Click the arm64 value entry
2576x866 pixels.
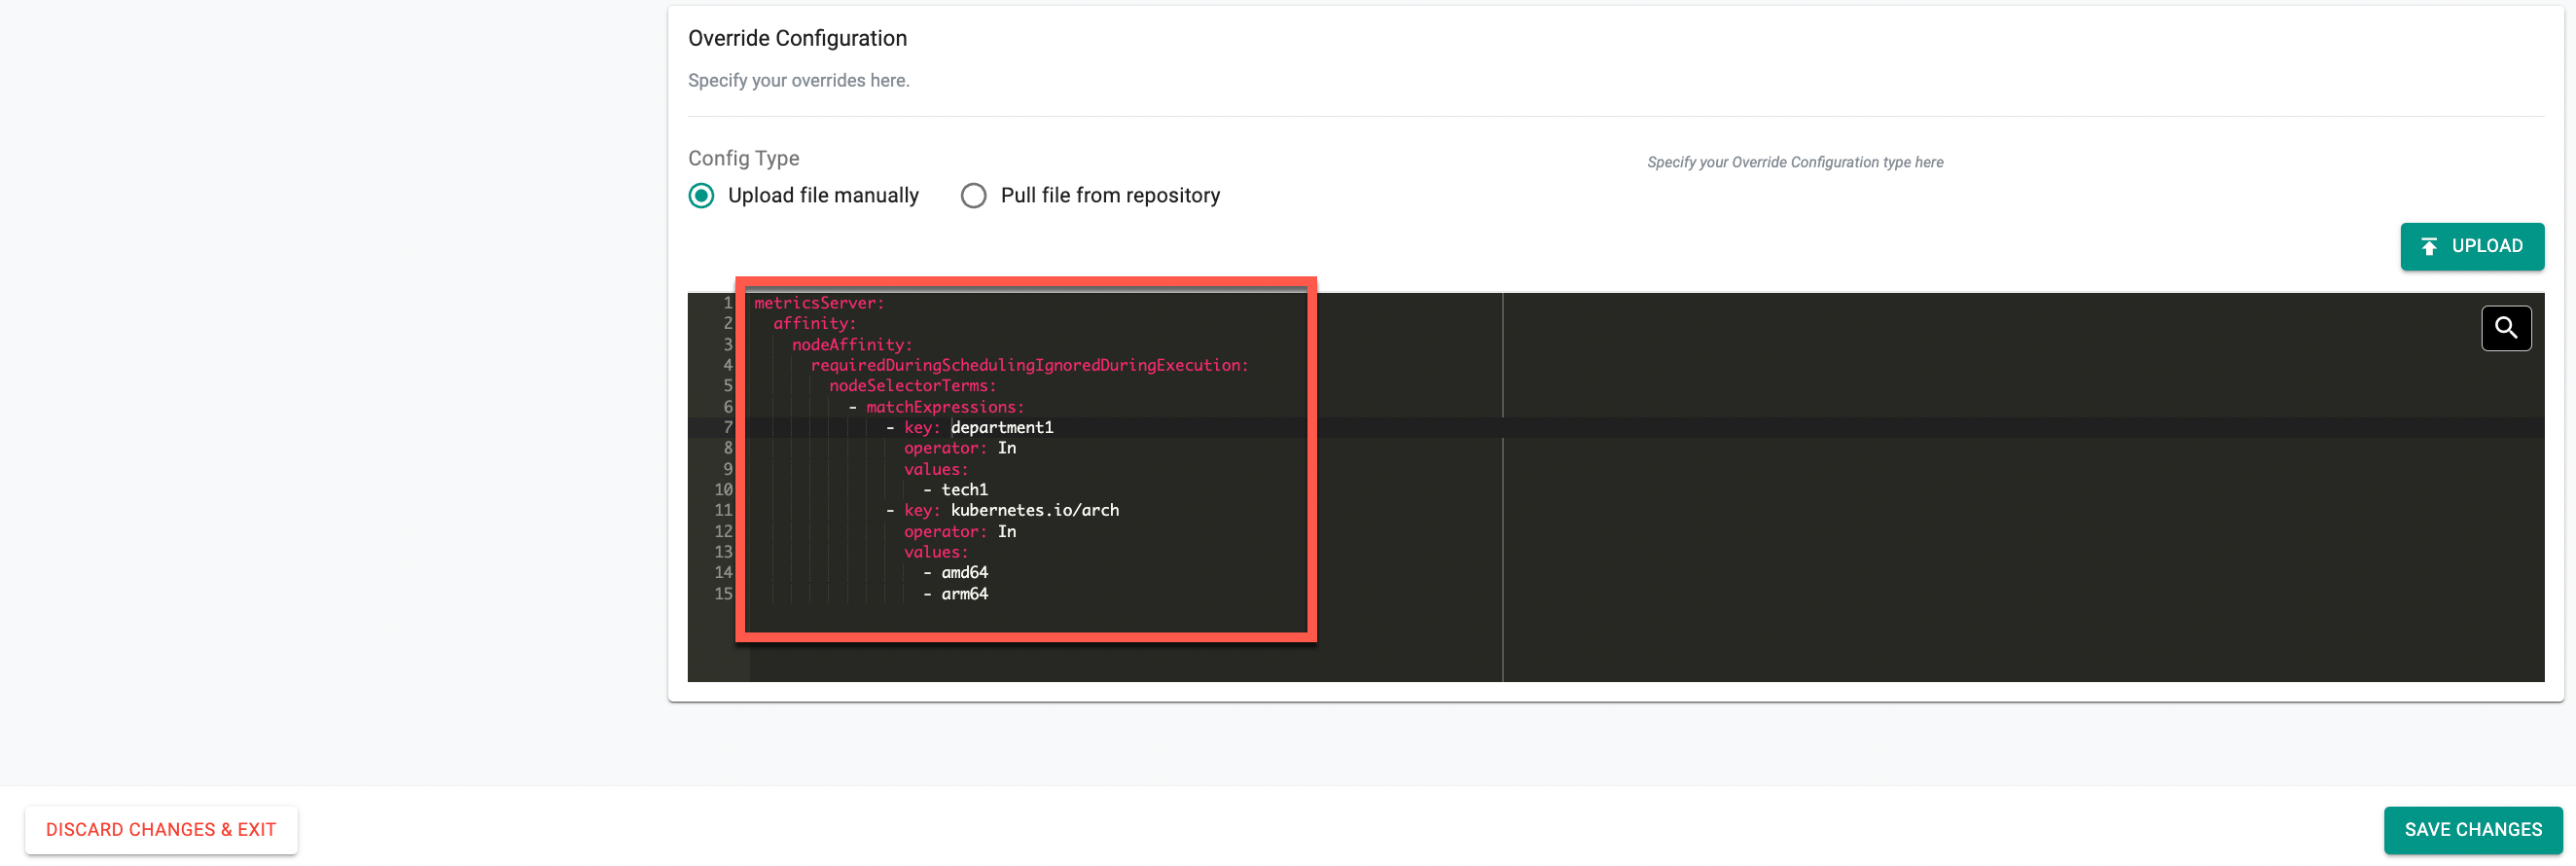(964, 594)
